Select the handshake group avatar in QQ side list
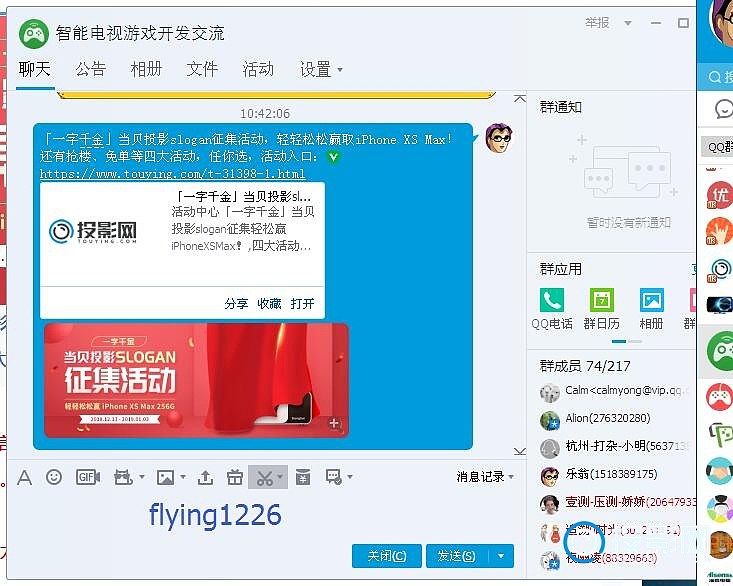 pos(720,471)
